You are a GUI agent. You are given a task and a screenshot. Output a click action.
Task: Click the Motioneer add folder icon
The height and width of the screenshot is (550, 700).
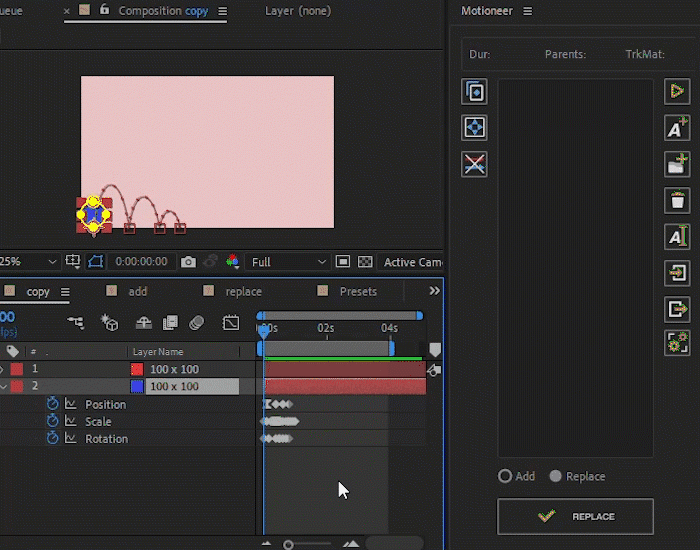coord(677,164)
